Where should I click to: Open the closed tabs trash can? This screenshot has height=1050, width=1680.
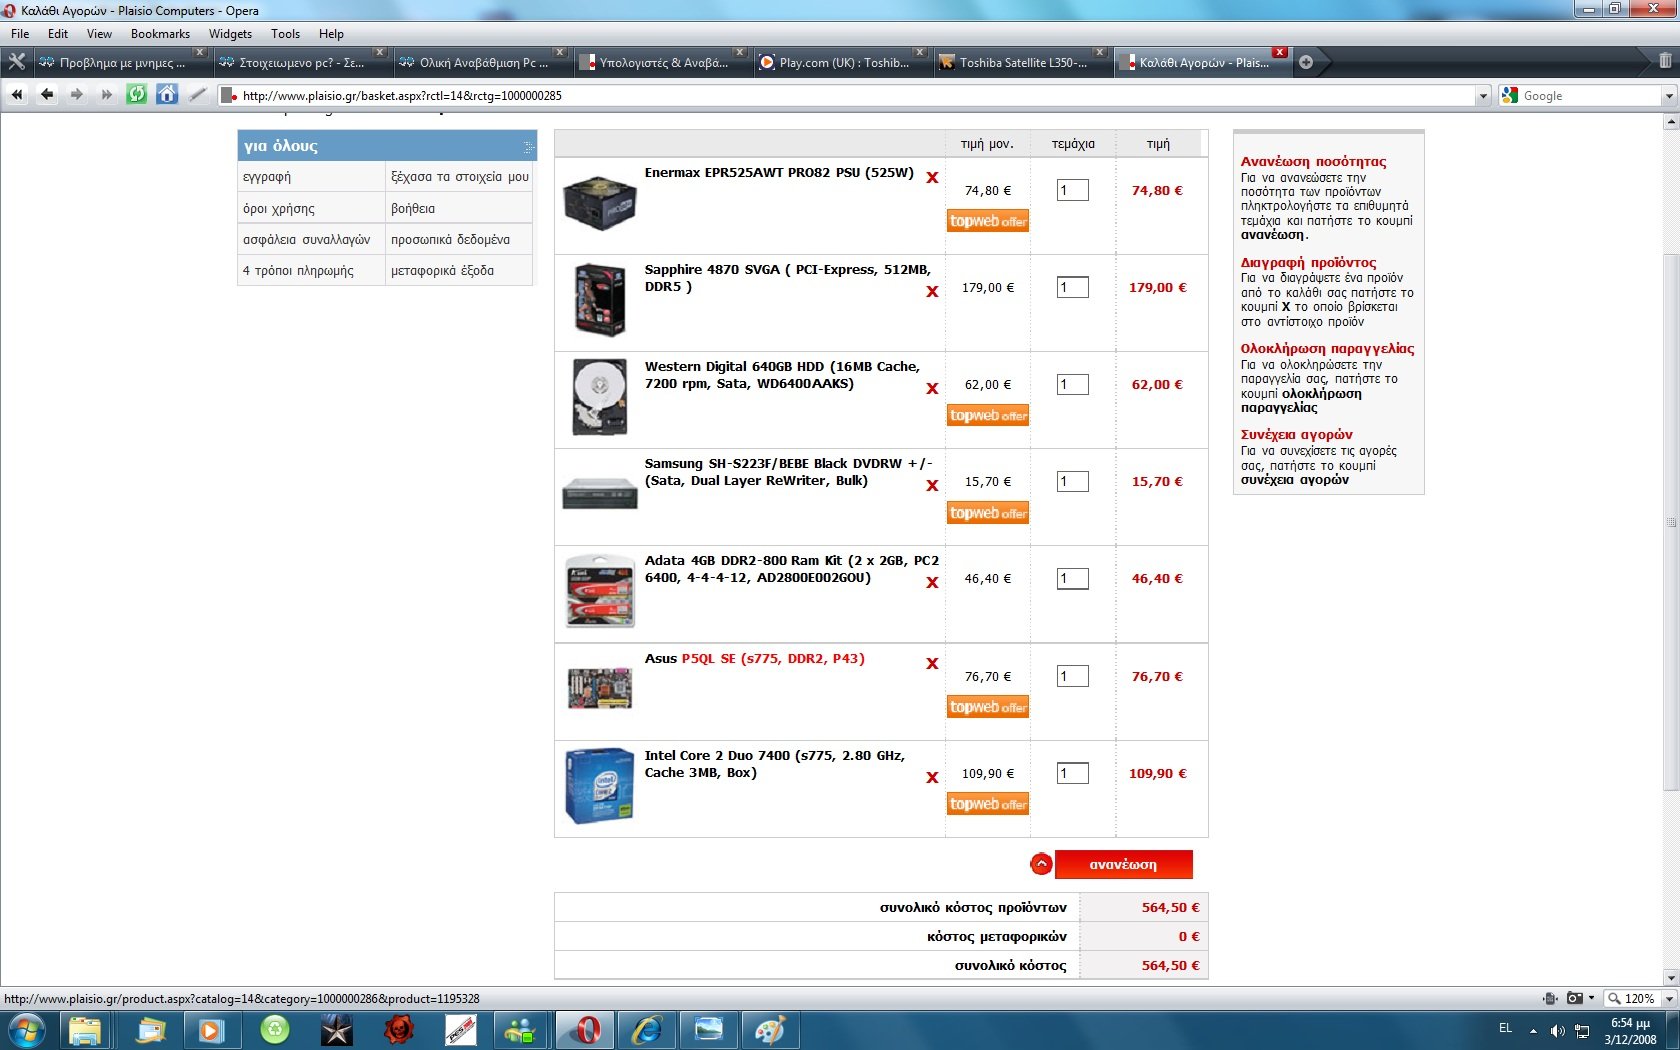[1665, 61]
